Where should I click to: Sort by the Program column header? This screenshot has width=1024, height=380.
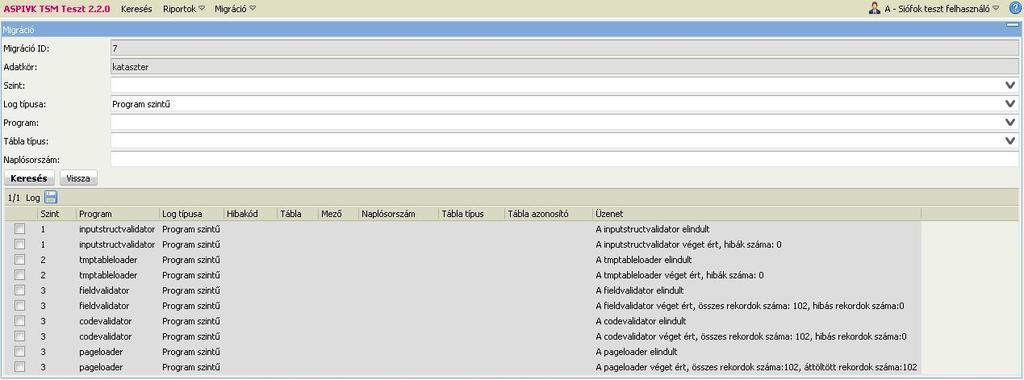pyautogui.click(x=118, y=214)
